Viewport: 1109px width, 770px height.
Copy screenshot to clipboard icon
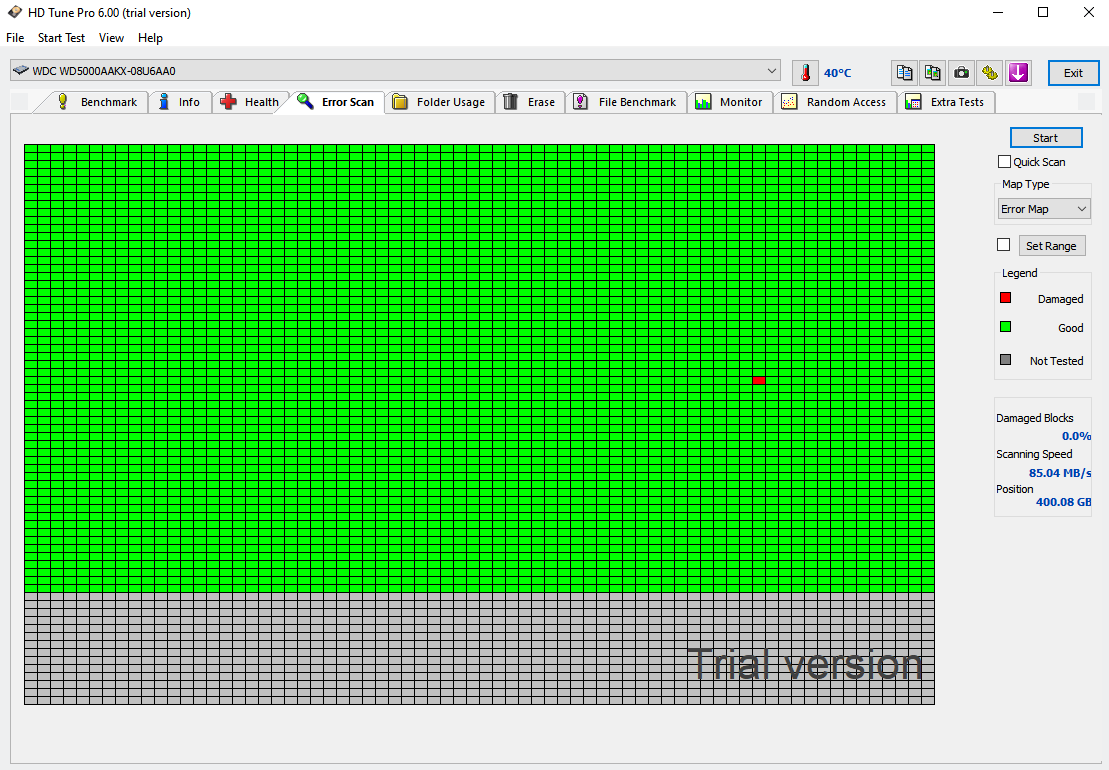click(933, 73)
